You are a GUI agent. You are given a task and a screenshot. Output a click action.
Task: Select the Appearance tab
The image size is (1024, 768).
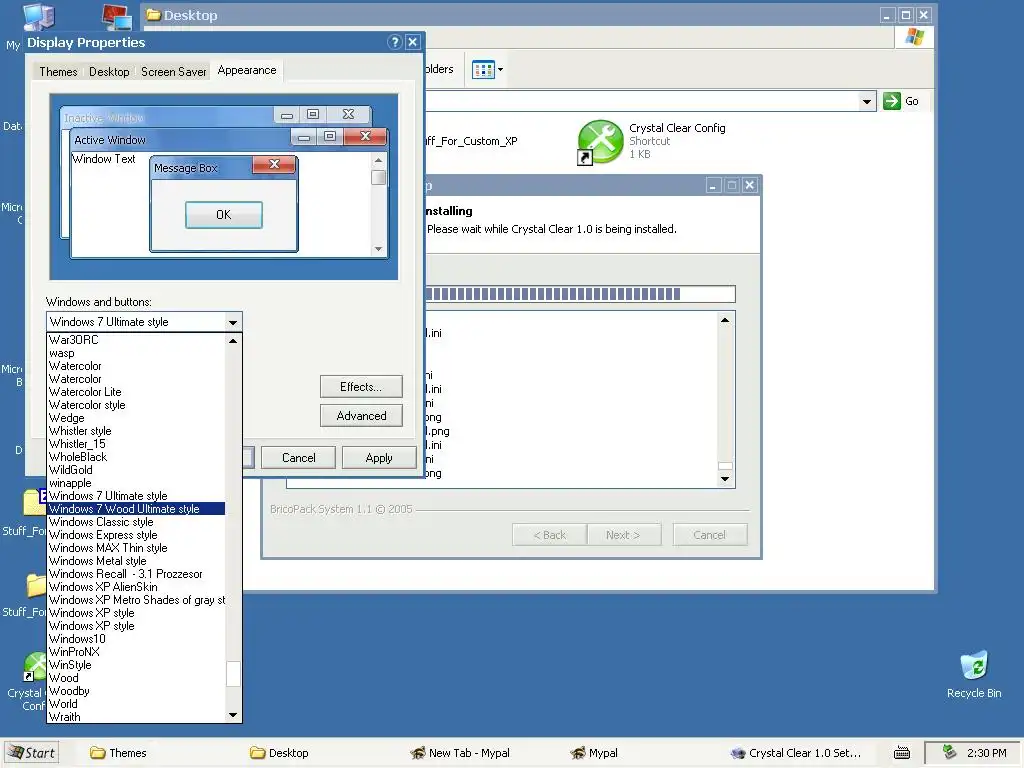(247, 70)
